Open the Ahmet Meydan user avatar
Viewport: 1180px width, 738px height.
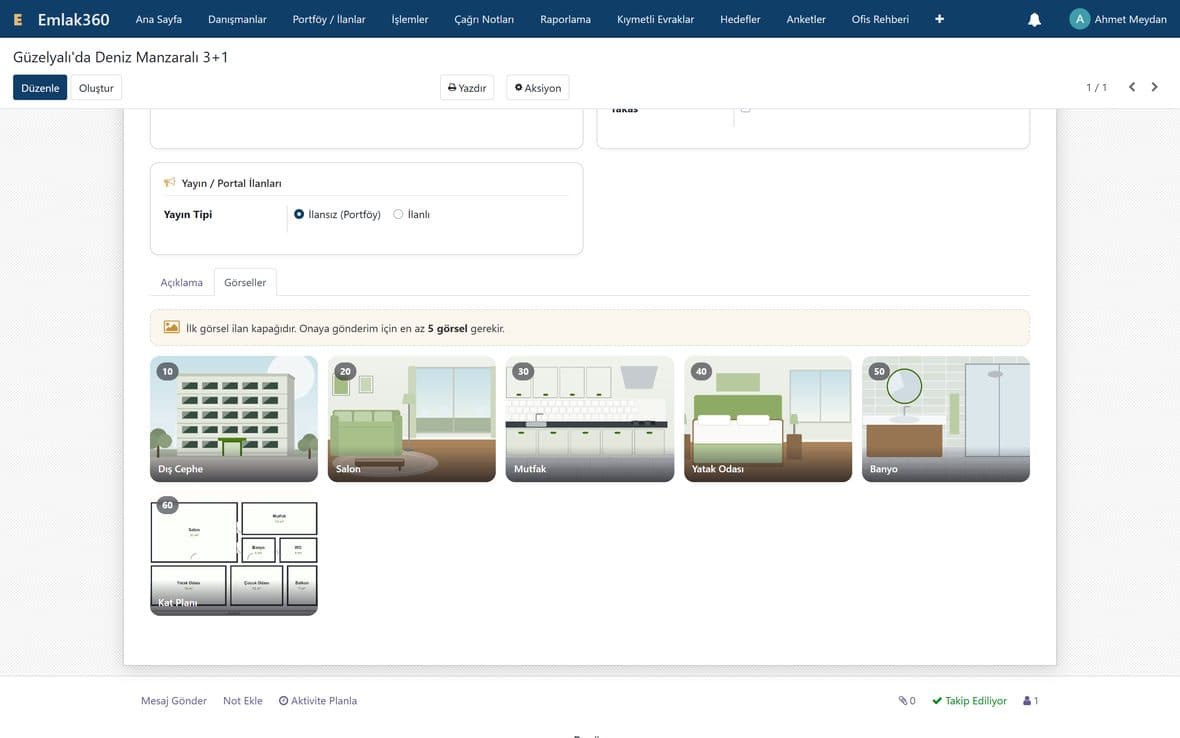point(1079,19)
